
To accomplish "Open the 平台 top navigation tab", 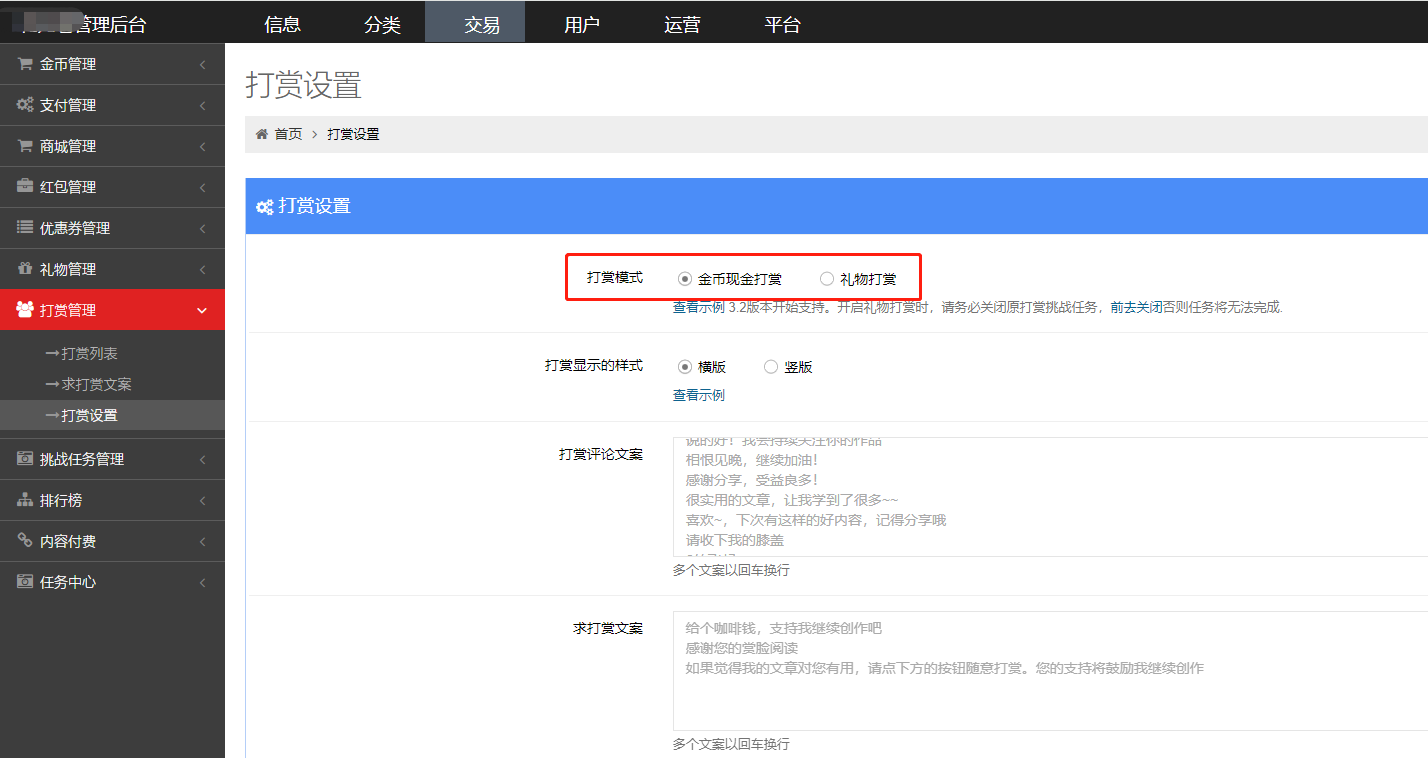I will (x=782, y=25).
